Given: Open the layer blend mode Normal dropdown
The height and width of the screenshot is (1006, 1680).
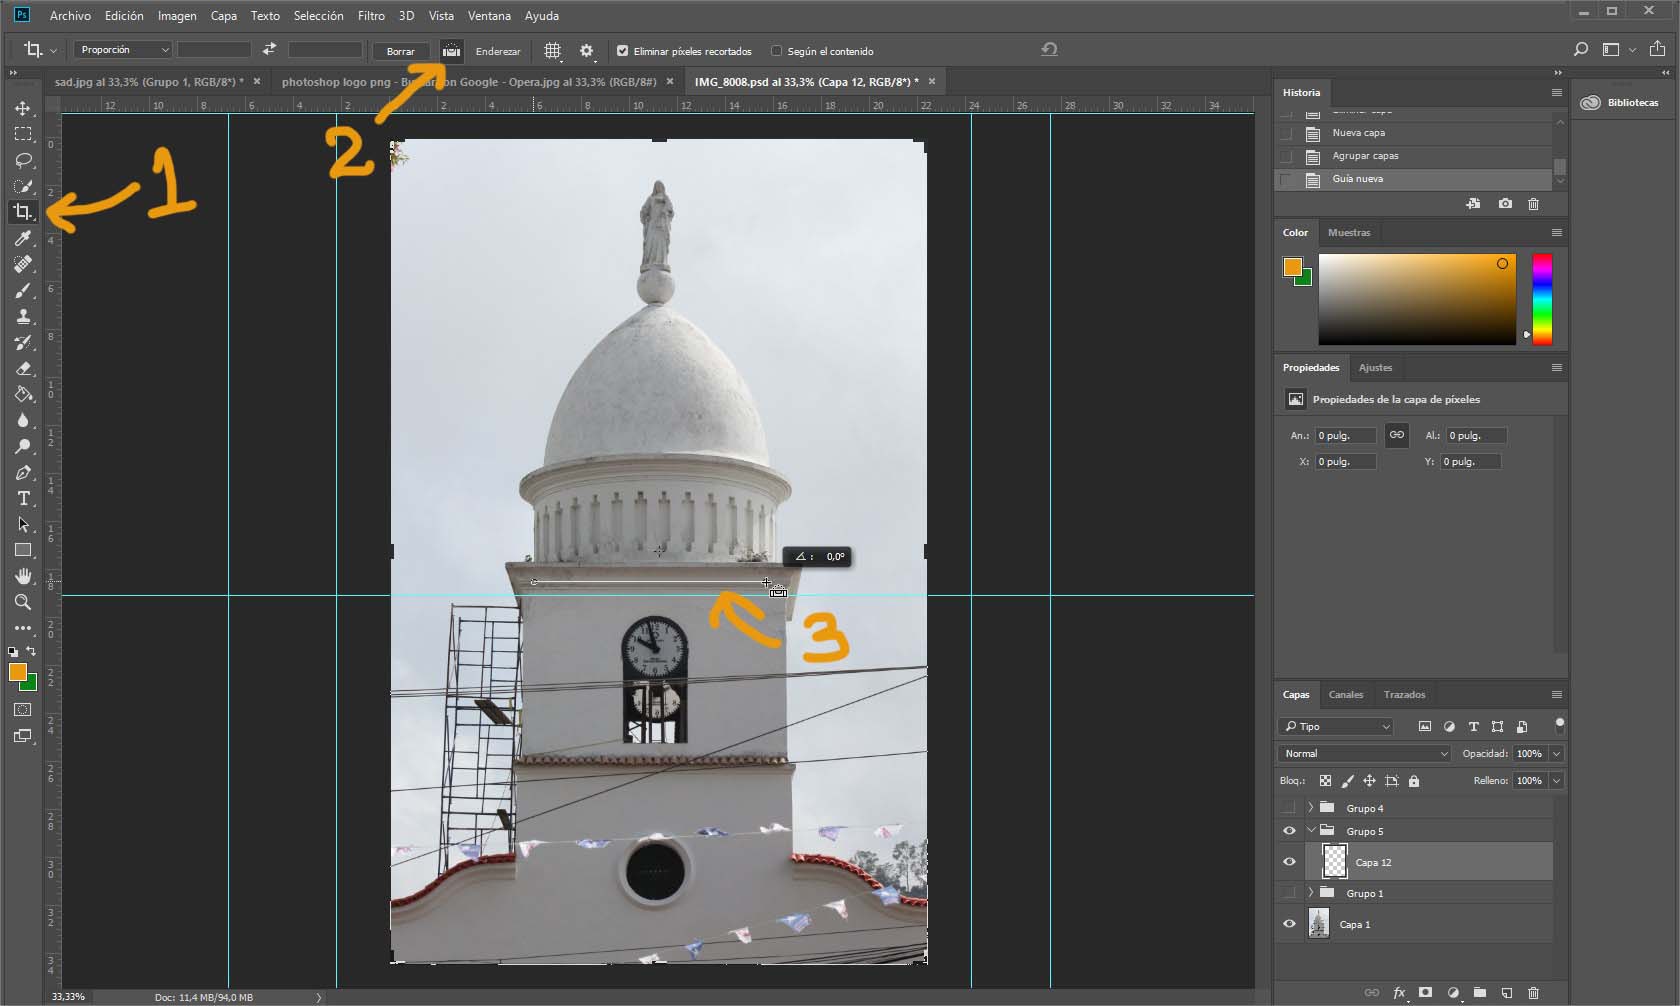Looking at the screenshot, I should [1364, 754].
